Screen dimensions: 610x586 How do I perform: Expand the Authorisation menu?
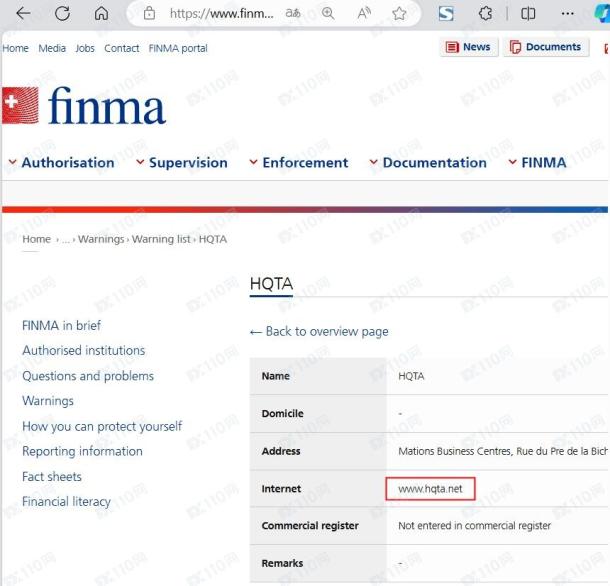(x=61, y=163)
